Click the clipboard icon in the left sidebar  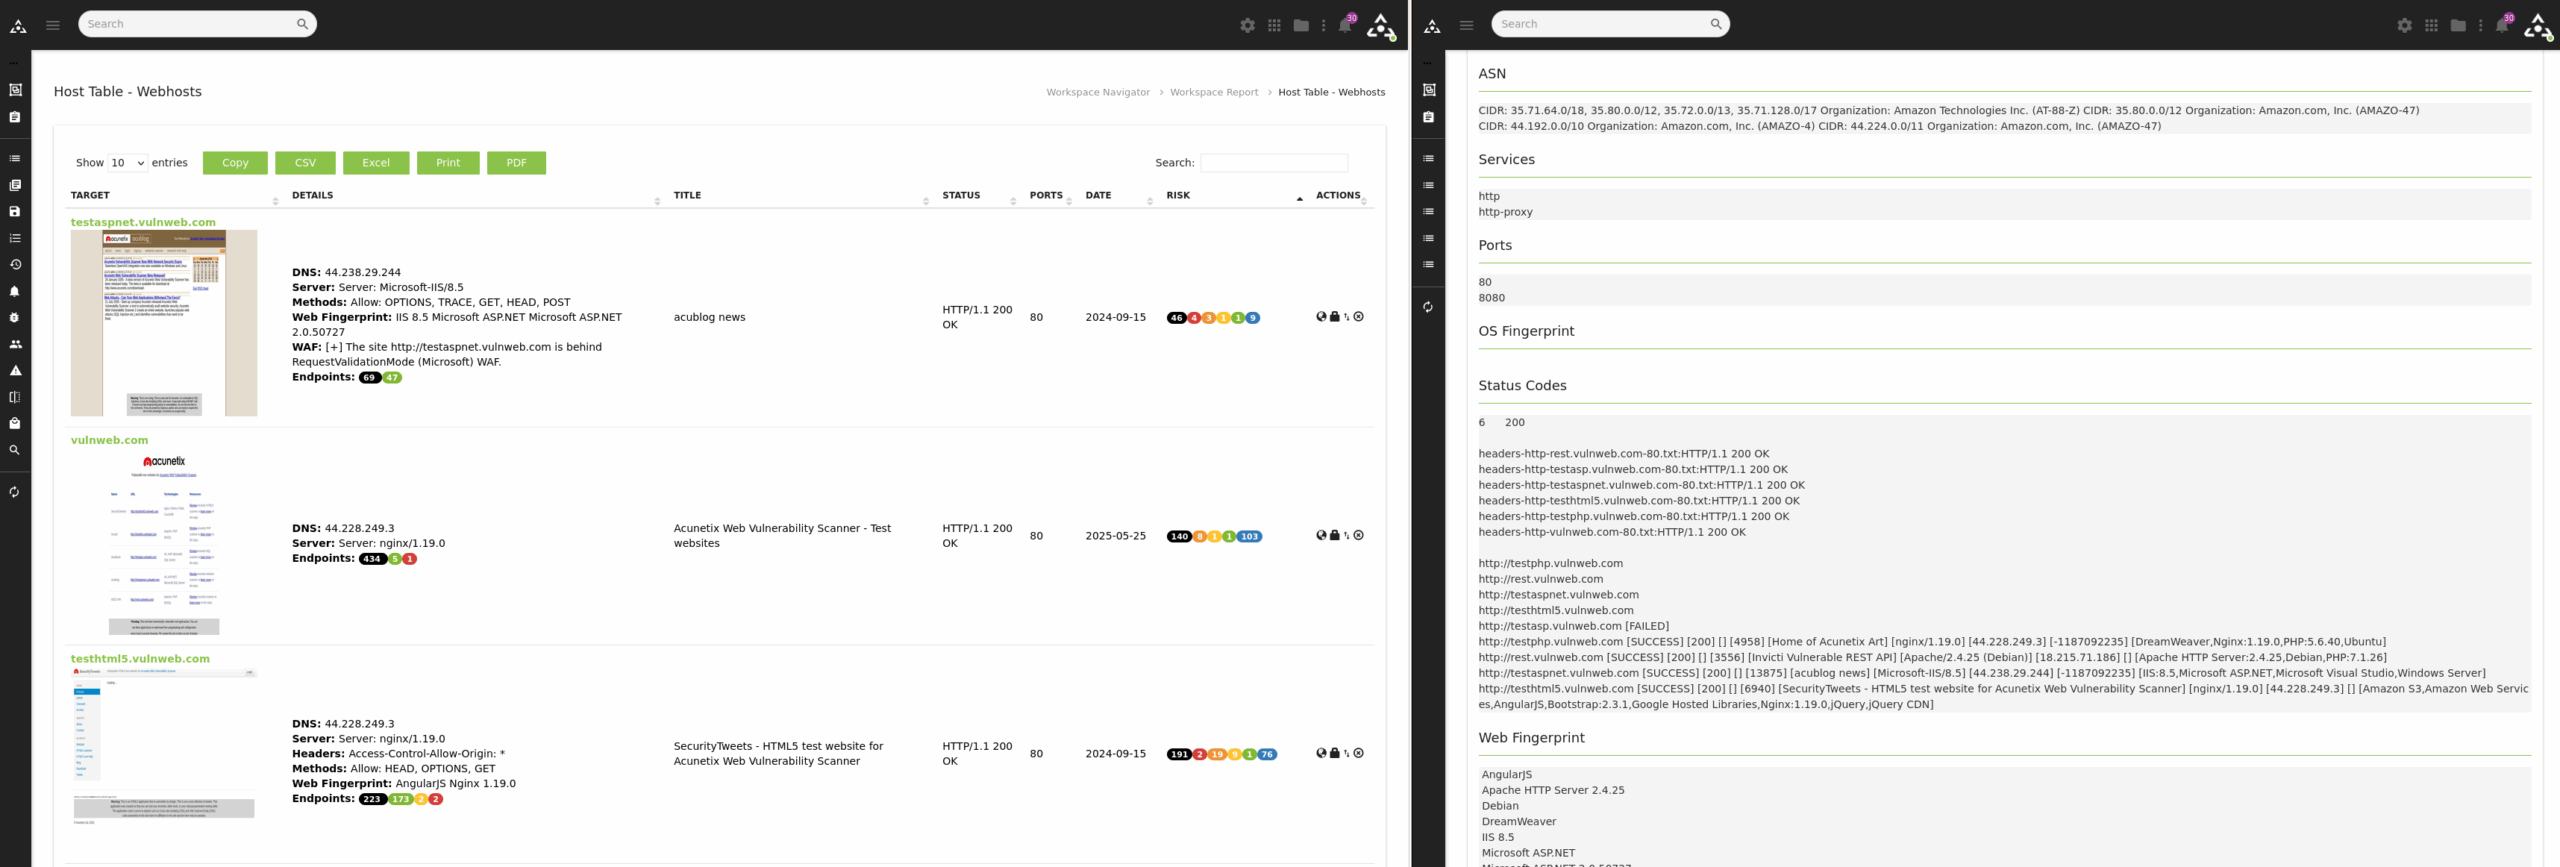point(15,117)
